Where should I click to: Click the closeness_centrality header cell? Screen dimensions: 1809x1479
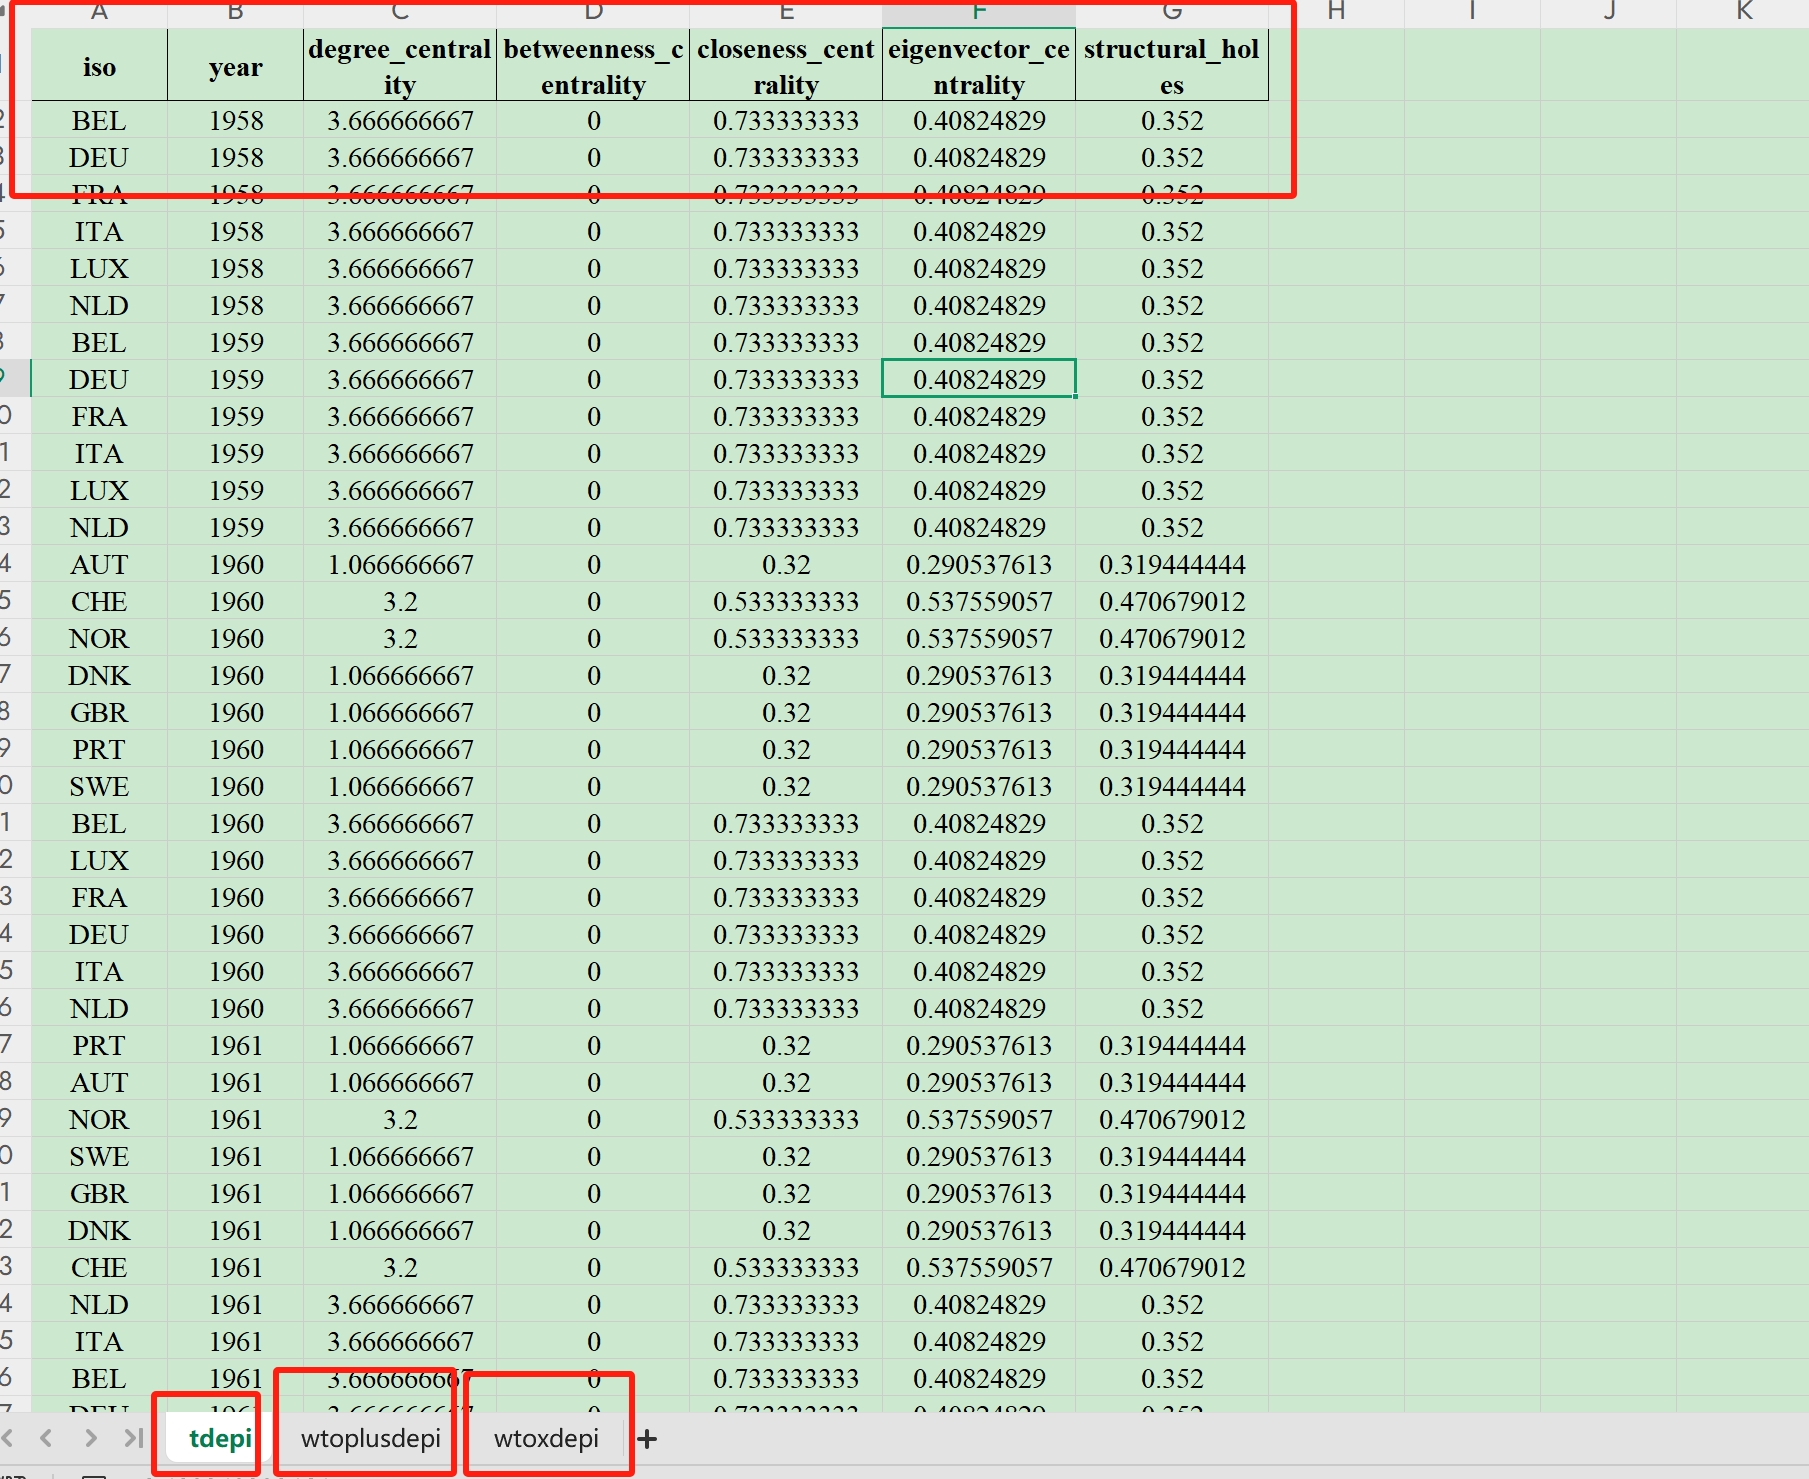[x=786, y=67]
